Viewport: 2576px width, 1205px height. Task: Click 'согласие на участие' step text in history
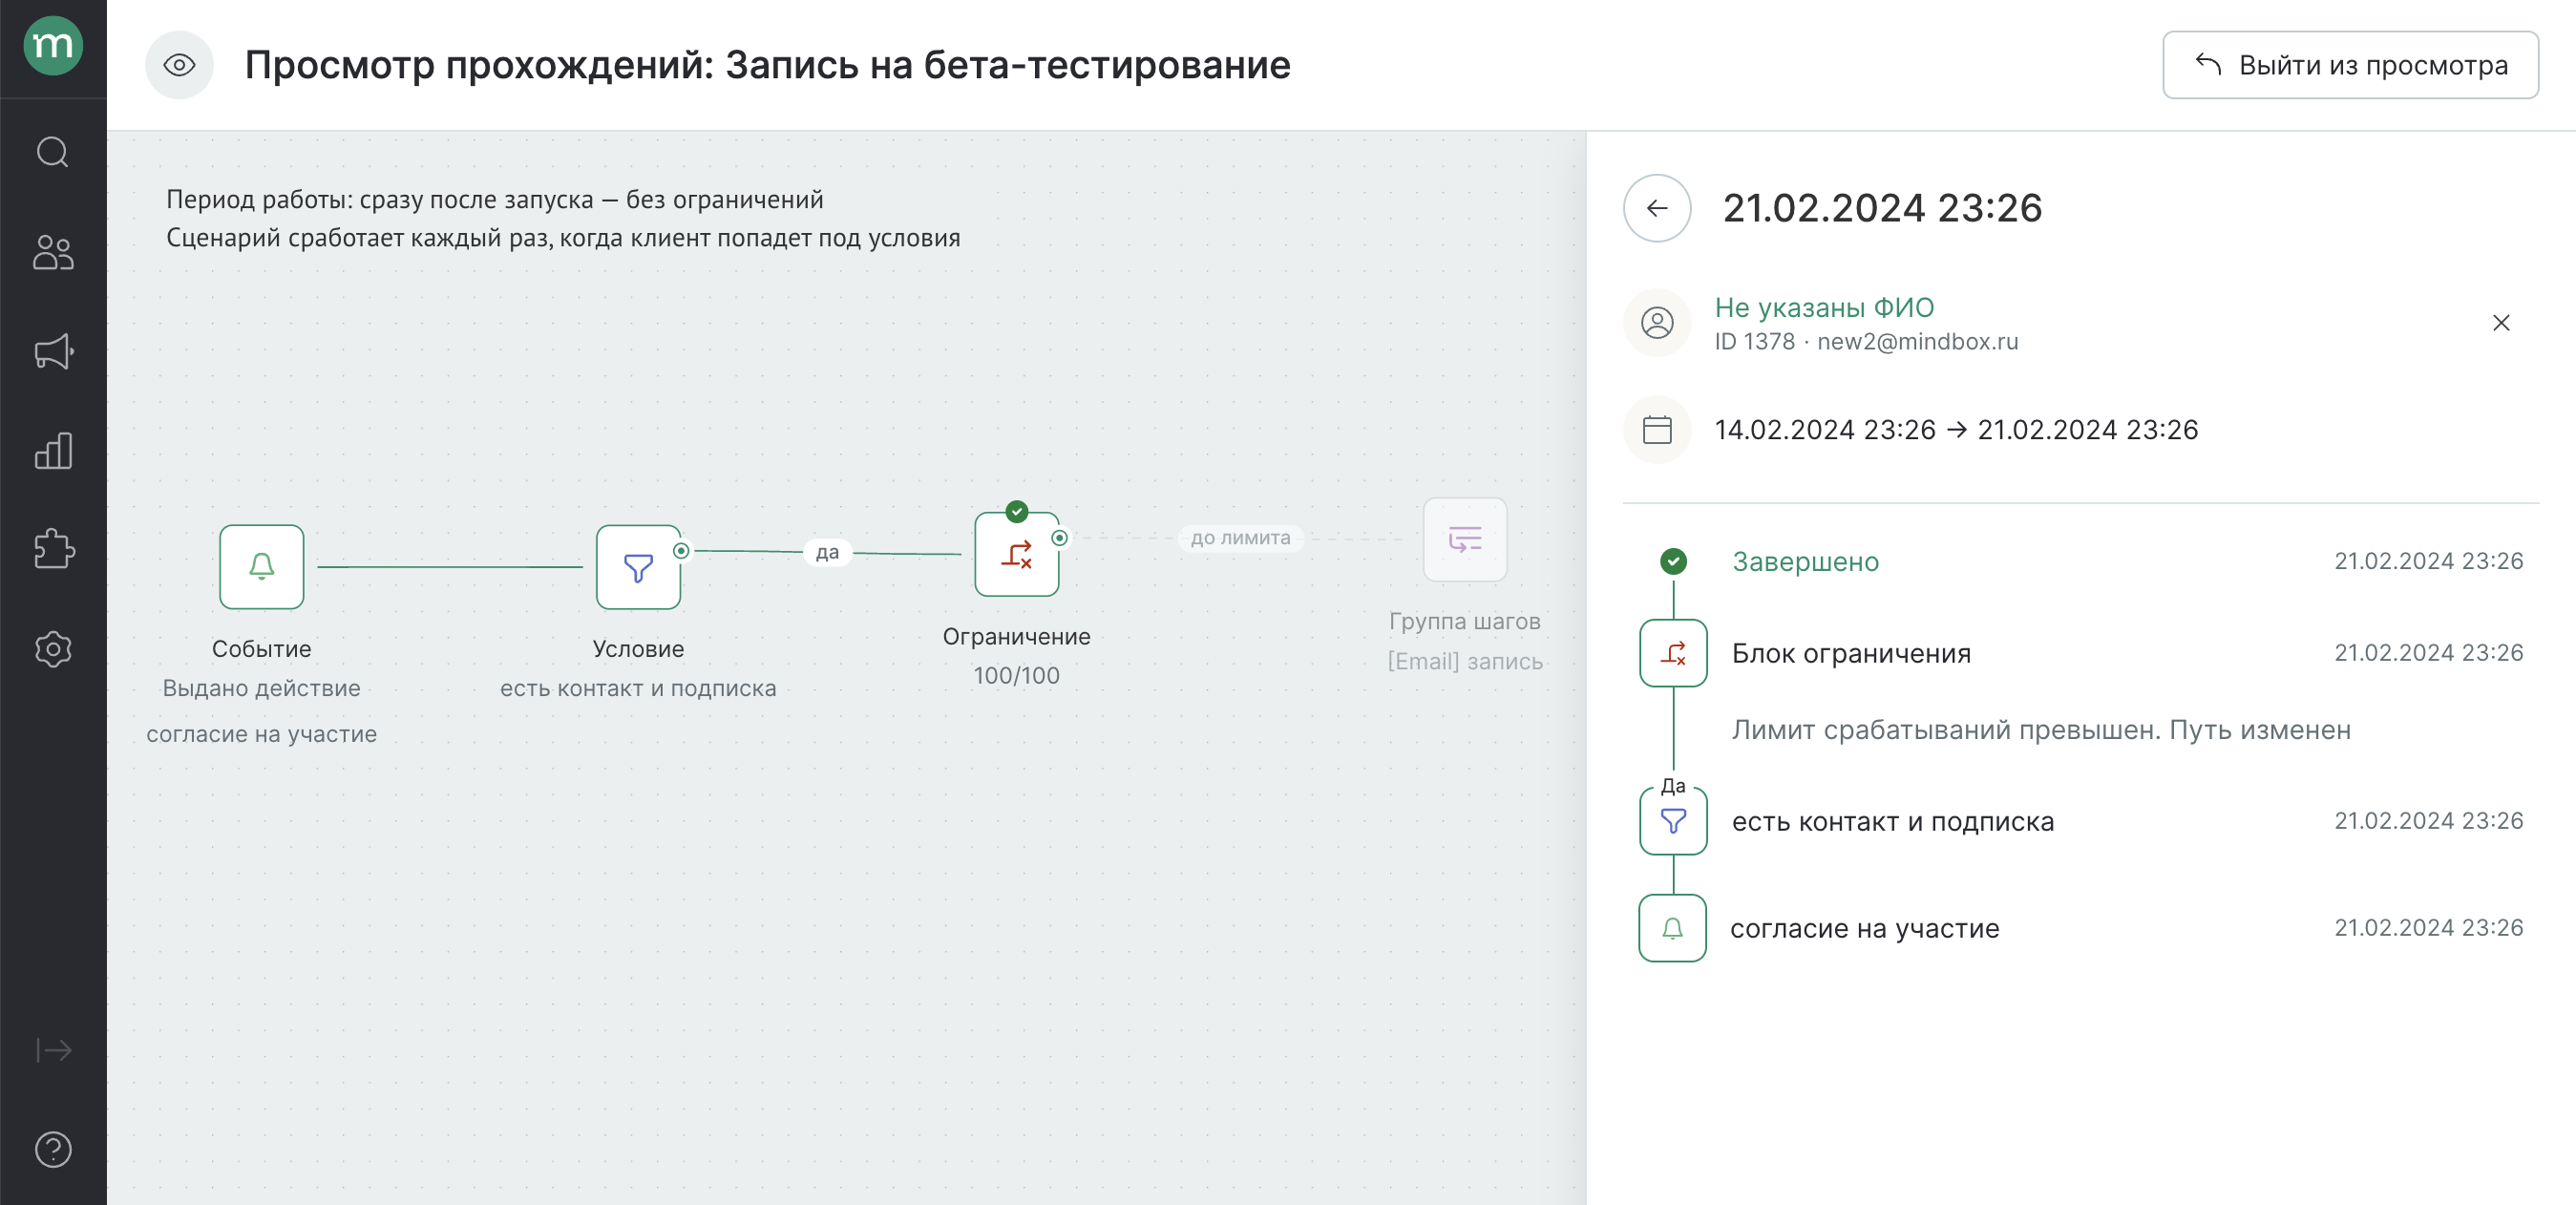[x=1865, y=928]
